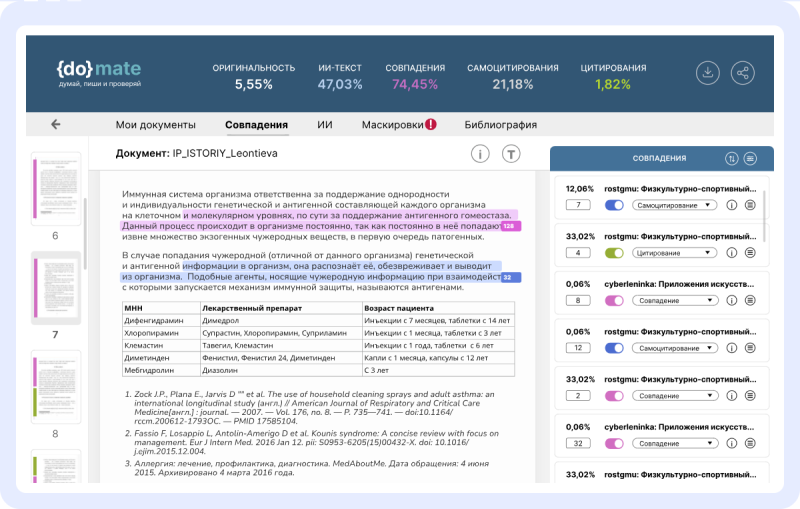Image resolution: width=800 pixels, height=509 pixels.
Task: Toggle the pink switch for match 32
Action: pyautogui.click(x=614, y=443)
